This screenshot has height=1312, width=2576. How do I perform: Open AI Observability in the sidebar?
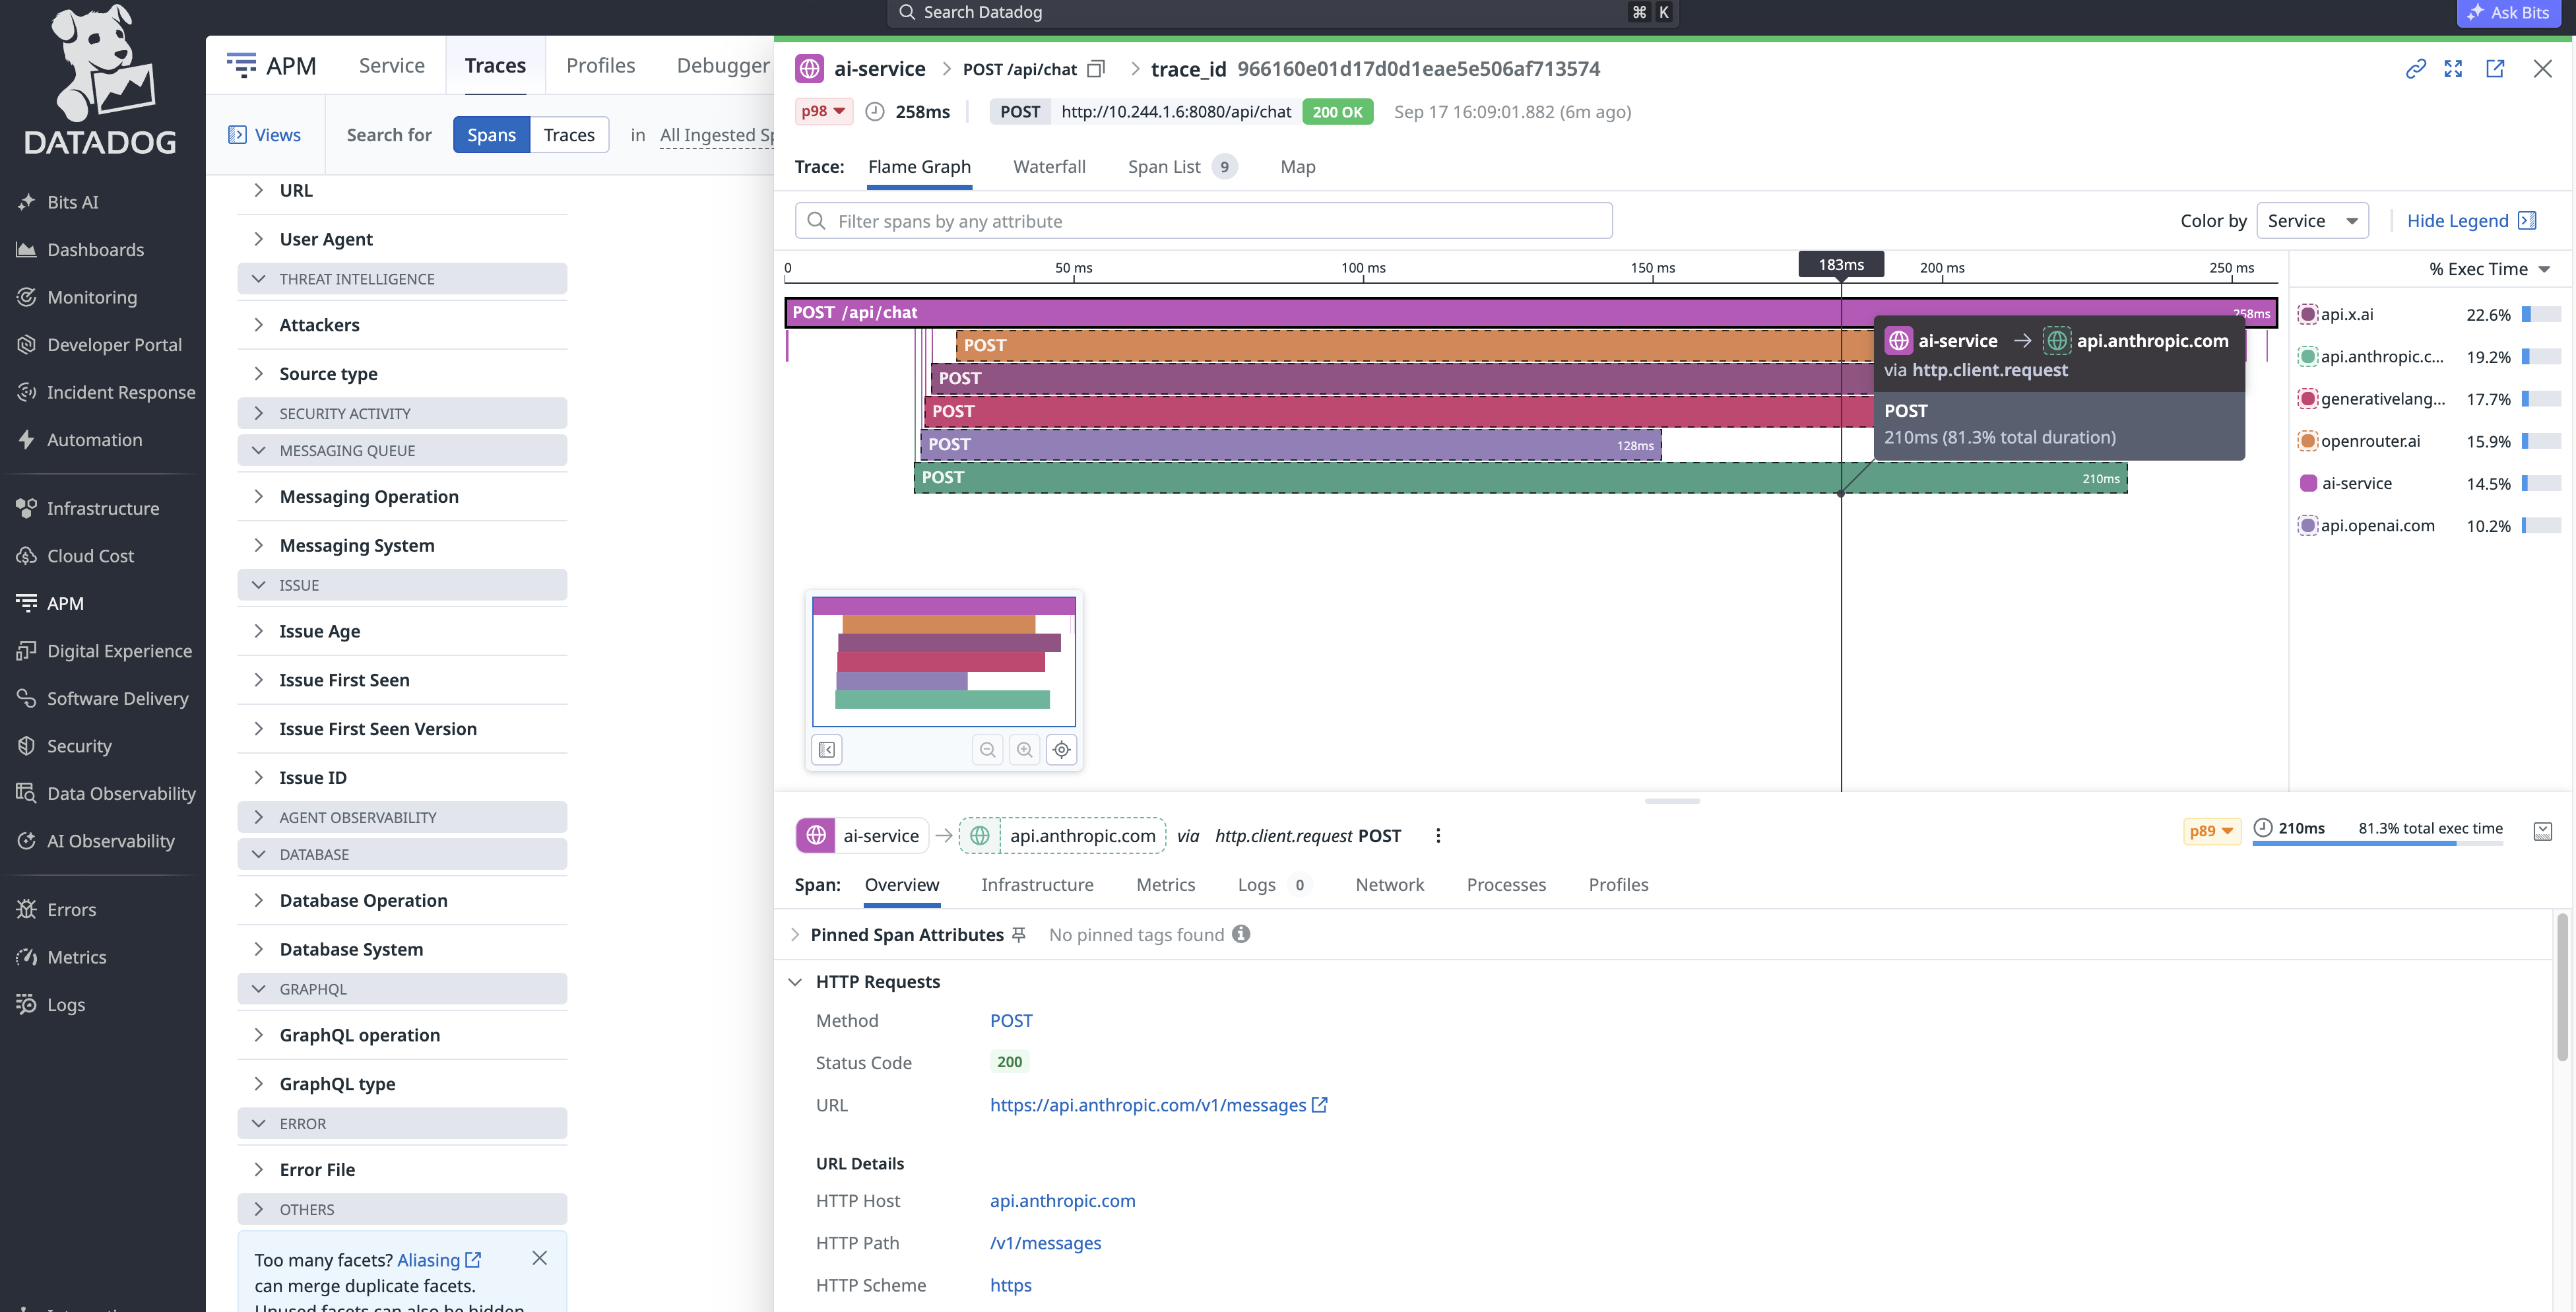pos(95,841)
